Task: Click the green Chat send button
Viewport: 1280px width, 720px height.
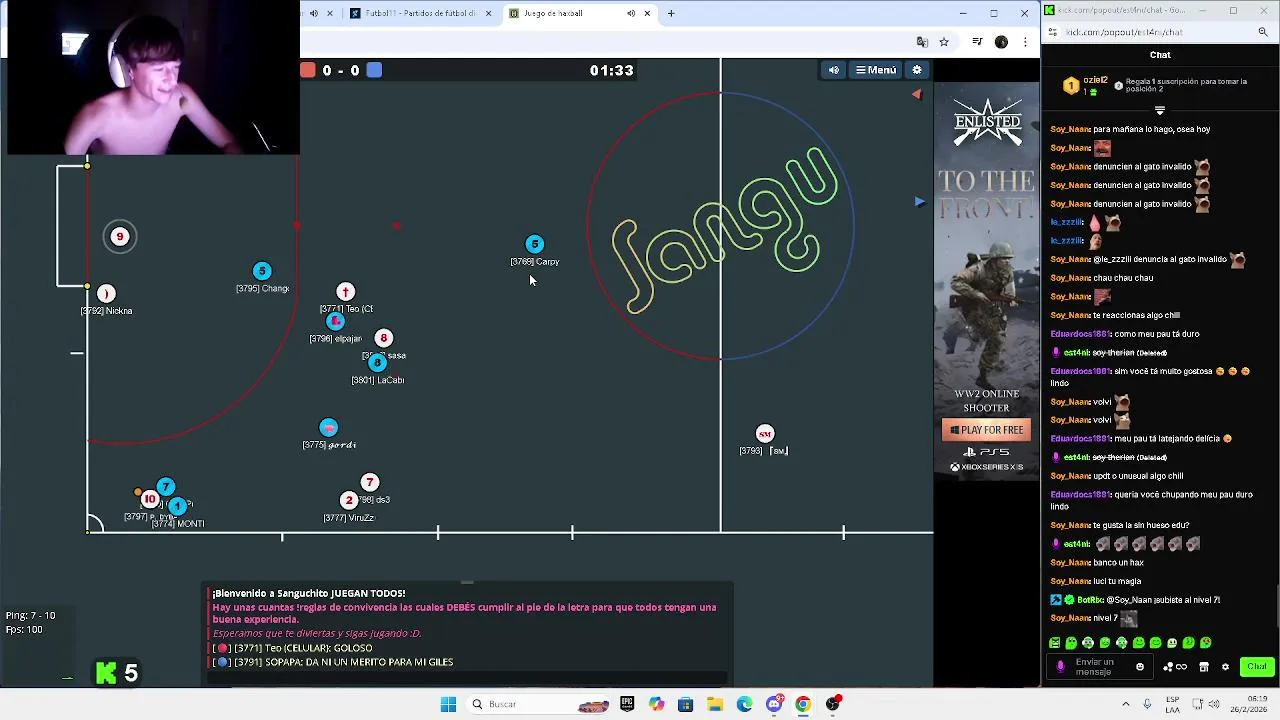Action: [1256, 666]
